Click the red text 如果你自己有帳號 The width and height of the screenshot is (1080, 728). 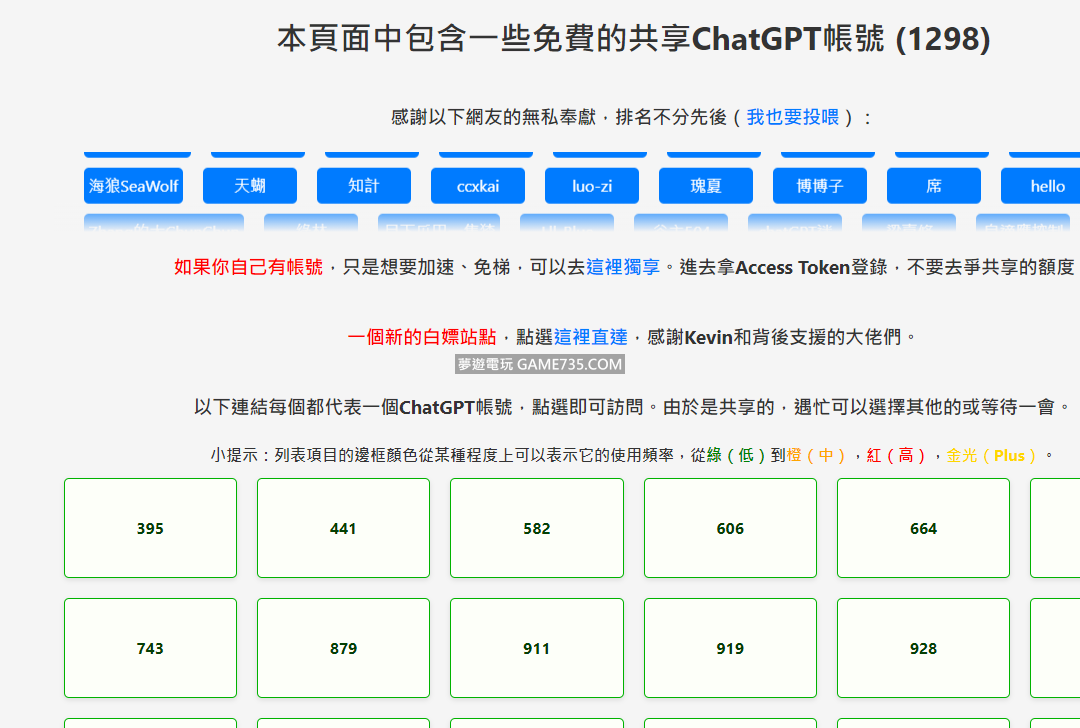[248, 267]
